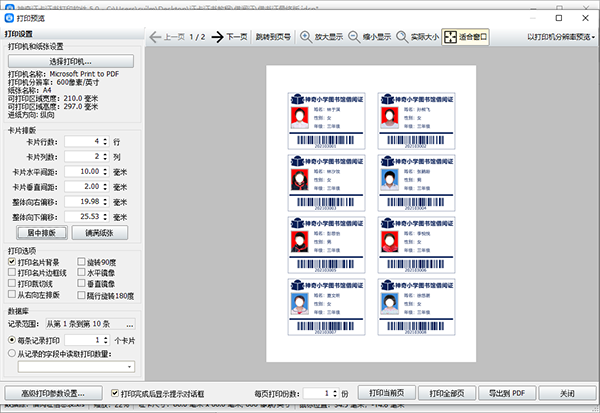
Task: Click the 卡片行数 input field
Action: tap(83, 142)
